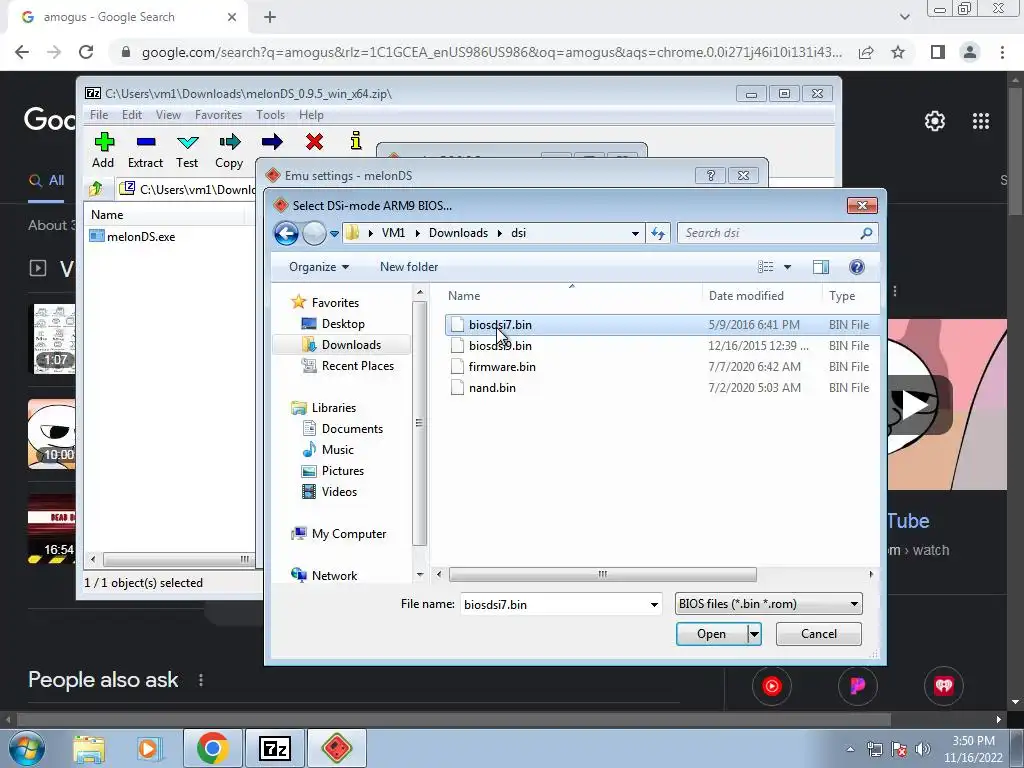Select the file firmware.bin
This screenshot has width=1024, height=768.
pos(502,366)
